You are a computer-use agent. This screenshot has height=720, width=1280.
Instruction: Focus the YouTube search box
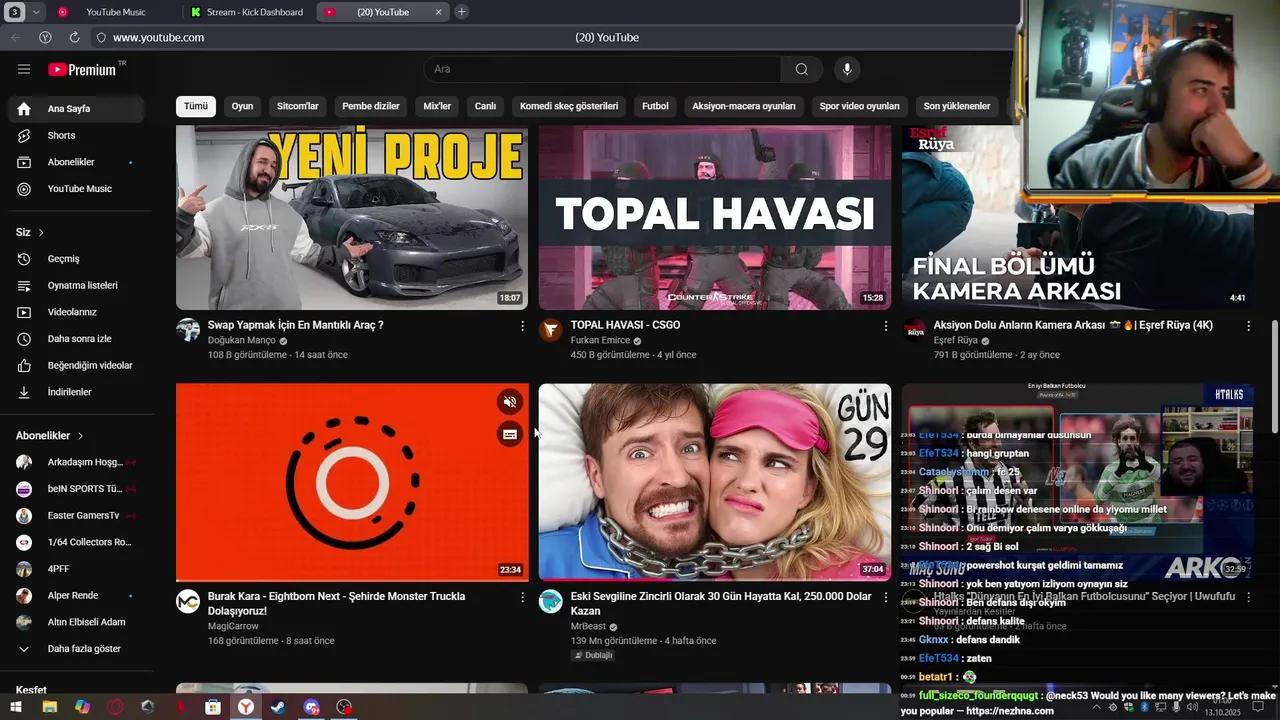(x=602, y=69)
